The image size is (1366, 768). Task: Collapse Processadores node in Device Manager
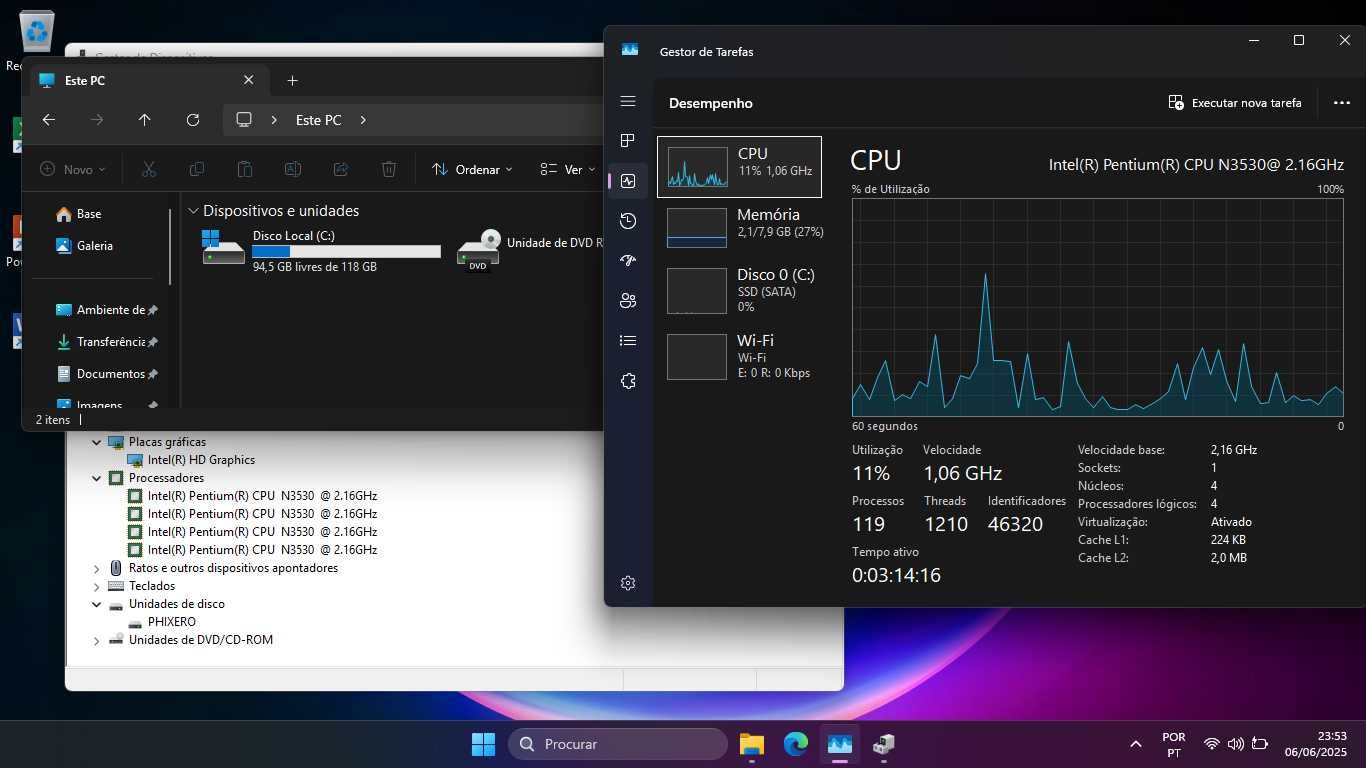pyautogui.click(x=97, y=478)
